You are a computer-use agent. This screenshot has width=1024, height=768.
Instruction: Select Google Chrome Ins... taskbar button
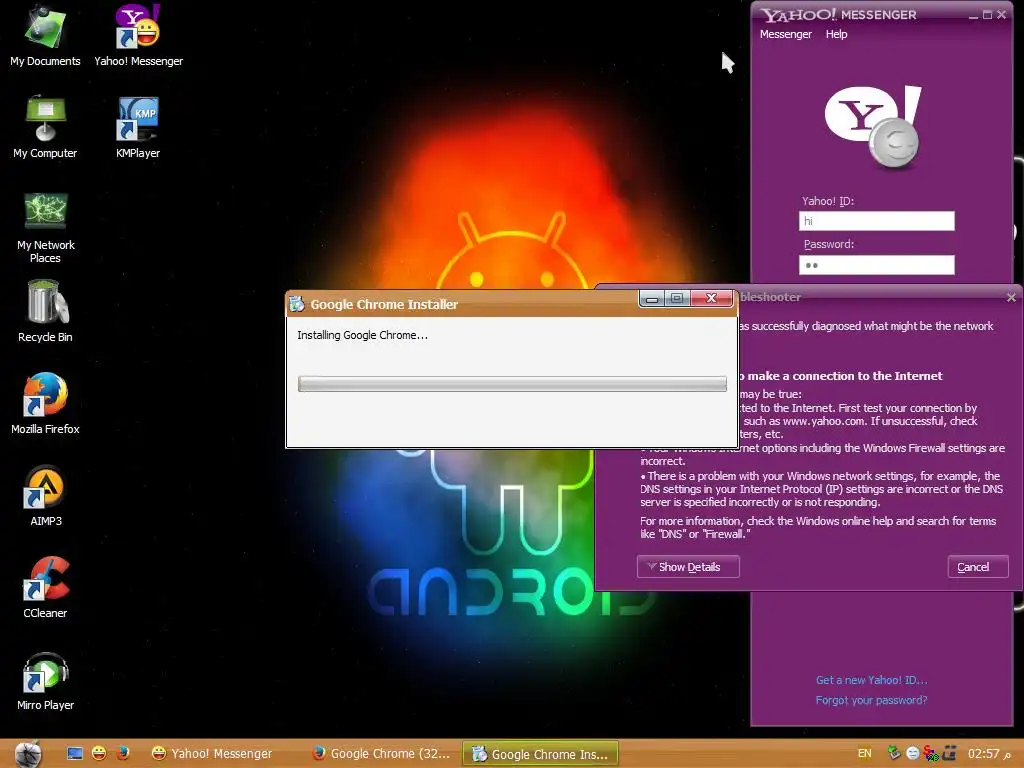(x=540, y=754)
